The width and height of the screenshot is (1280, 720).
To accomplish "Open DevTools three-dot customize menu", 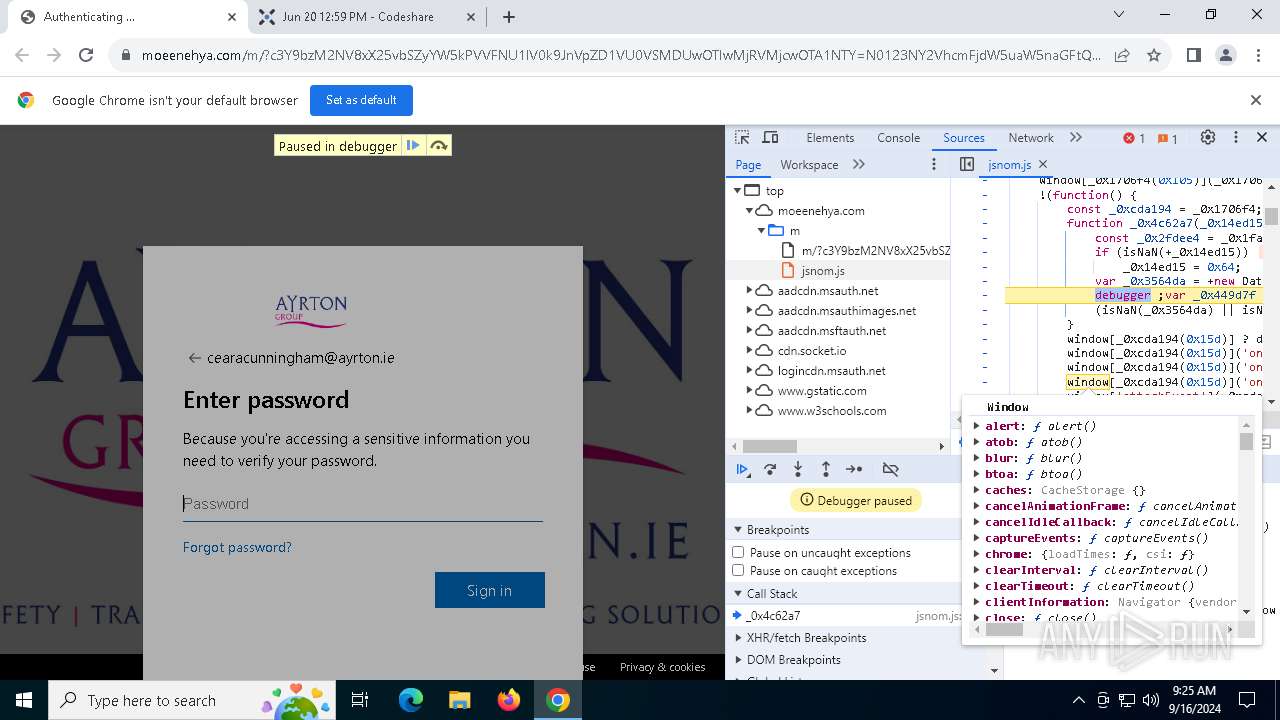I will click(x=1236, y=138).
